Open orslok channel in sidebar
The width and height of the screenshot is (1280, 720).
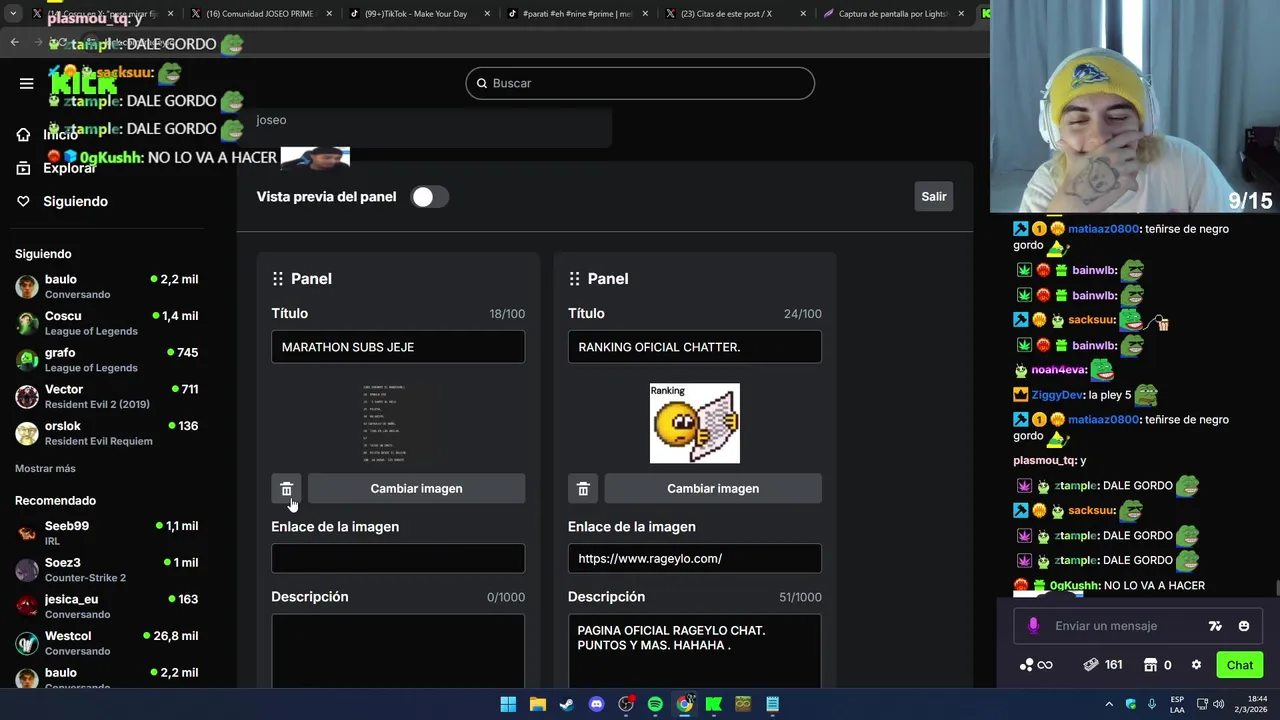[106, 433]
